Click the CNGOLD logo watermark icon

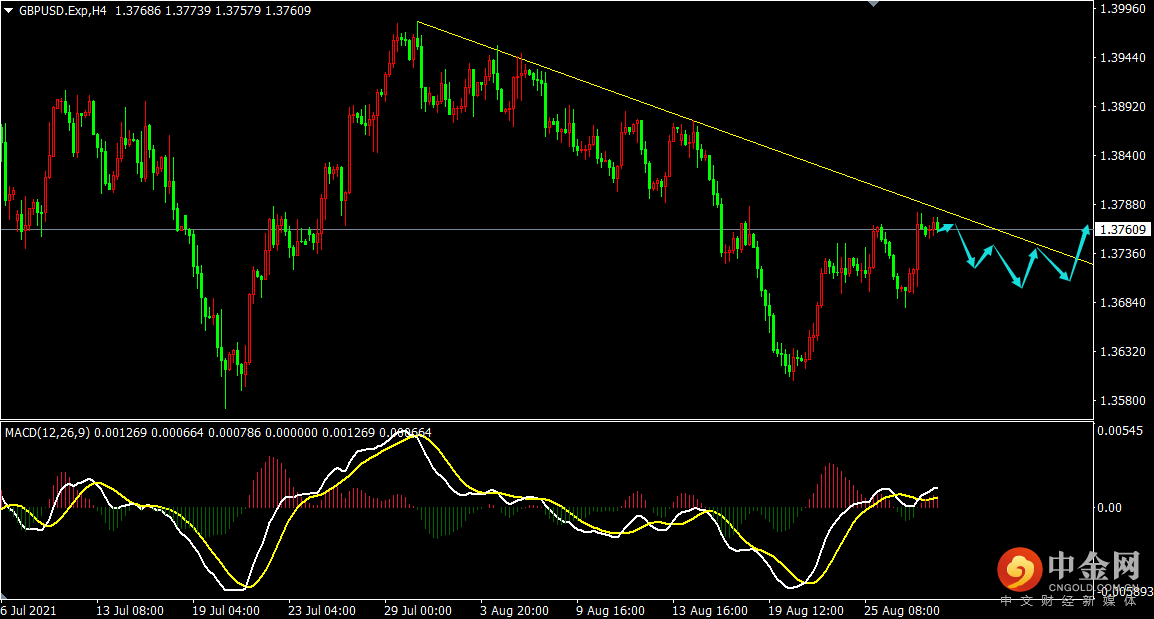pyautogui.click(x=1019, y=569)
